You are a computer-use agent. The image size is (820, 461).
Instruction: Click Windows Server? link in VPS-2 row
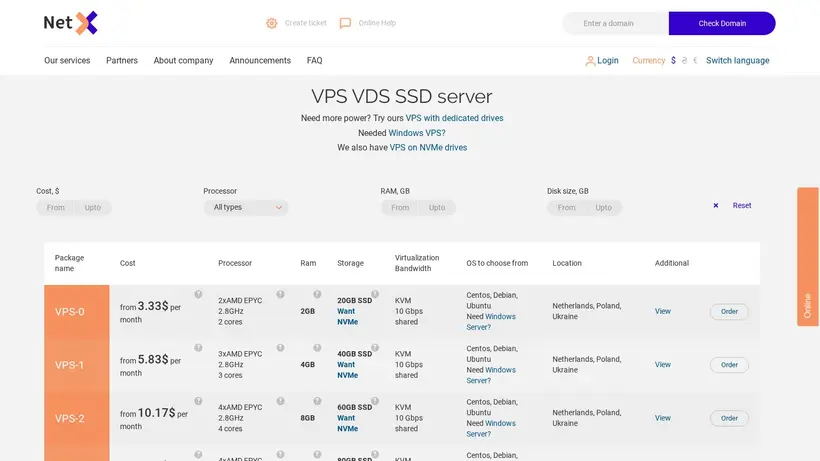(491, 429)
